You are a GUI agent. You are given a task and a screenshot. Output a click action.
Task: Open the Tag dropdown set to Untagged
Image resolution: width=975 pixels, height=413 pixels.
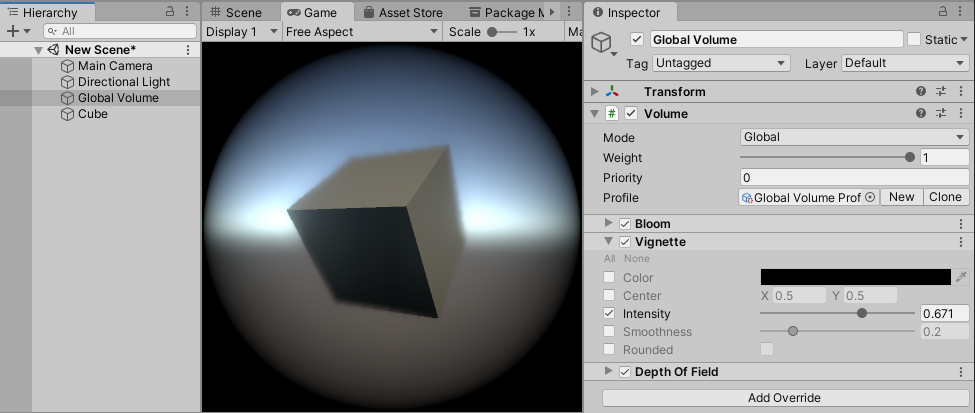[x=722, y=63]
